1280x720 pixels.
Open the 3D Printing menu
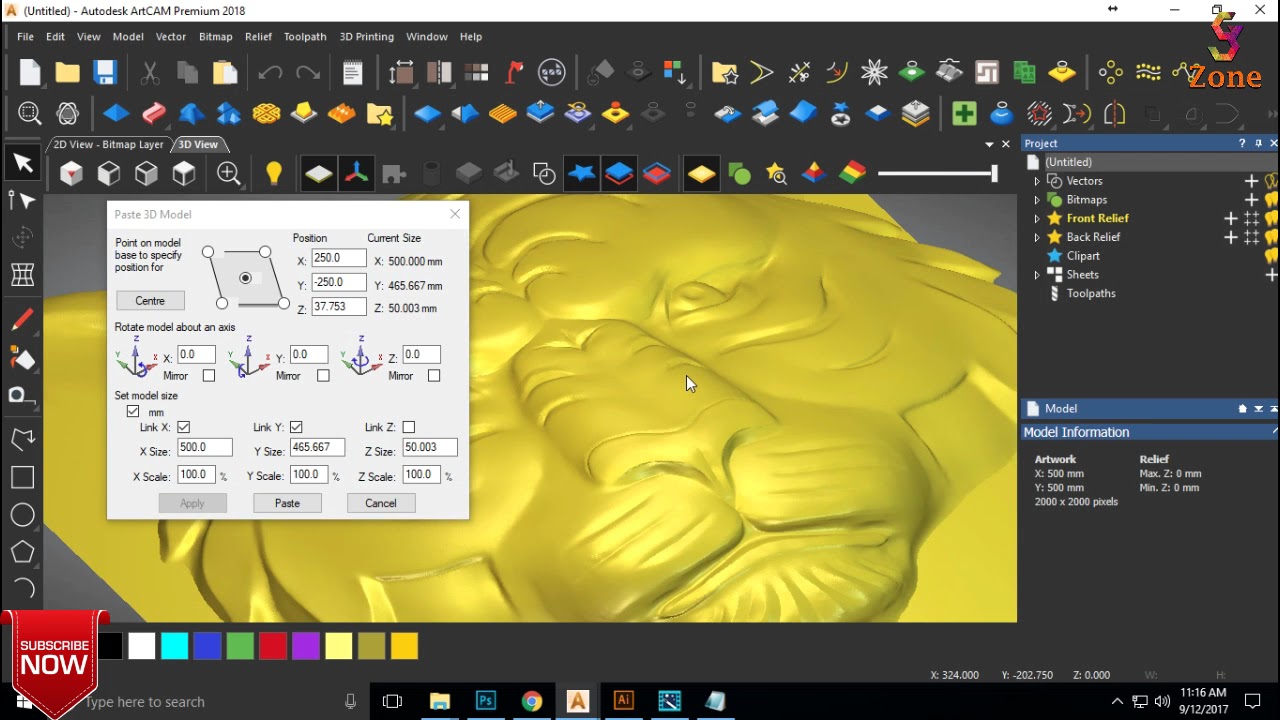click(367, 36)
